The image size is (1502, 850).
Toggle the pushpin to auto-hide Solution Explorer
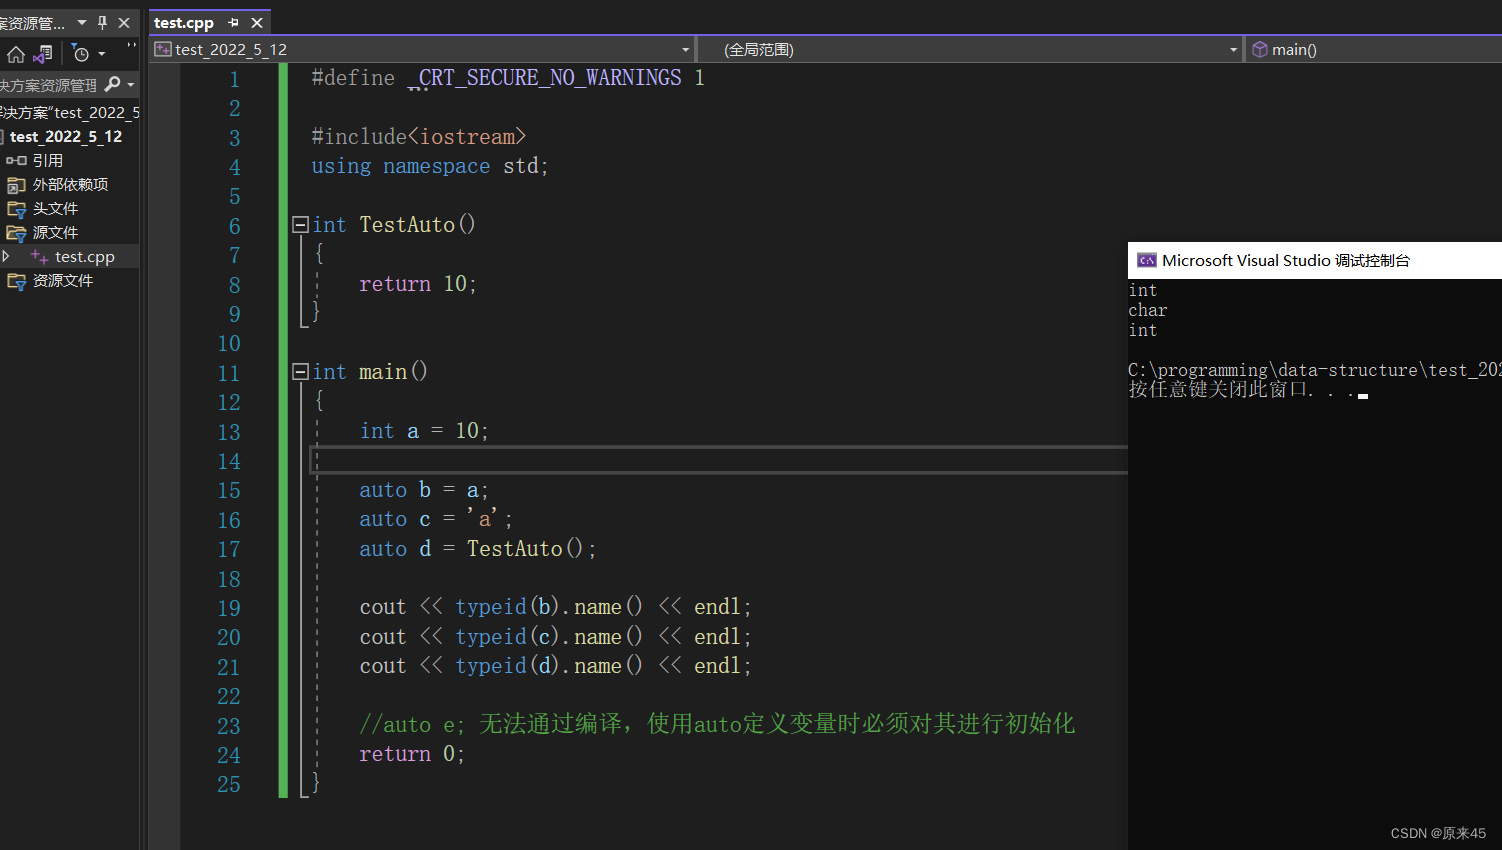(x=100, y=21)
